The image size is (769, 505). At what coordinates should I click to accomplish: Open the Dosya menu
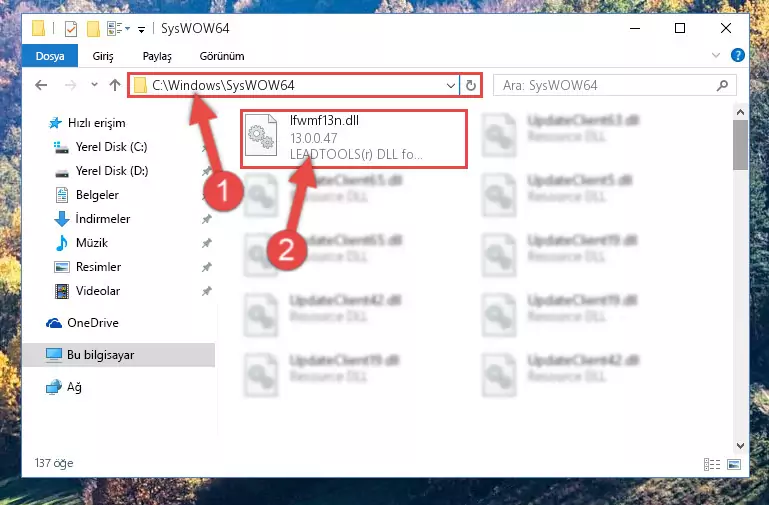pyautogui.click(x=50, y=56)
